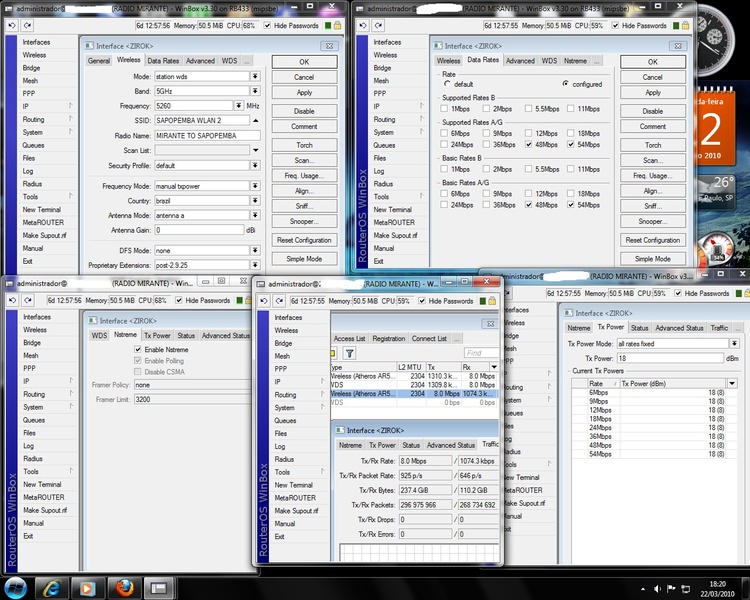Image resolution: width=750 pixels, height=600 pixels.
Task: Click the redo arrow in the Registration window toolbar
Action: pos(279,301)
